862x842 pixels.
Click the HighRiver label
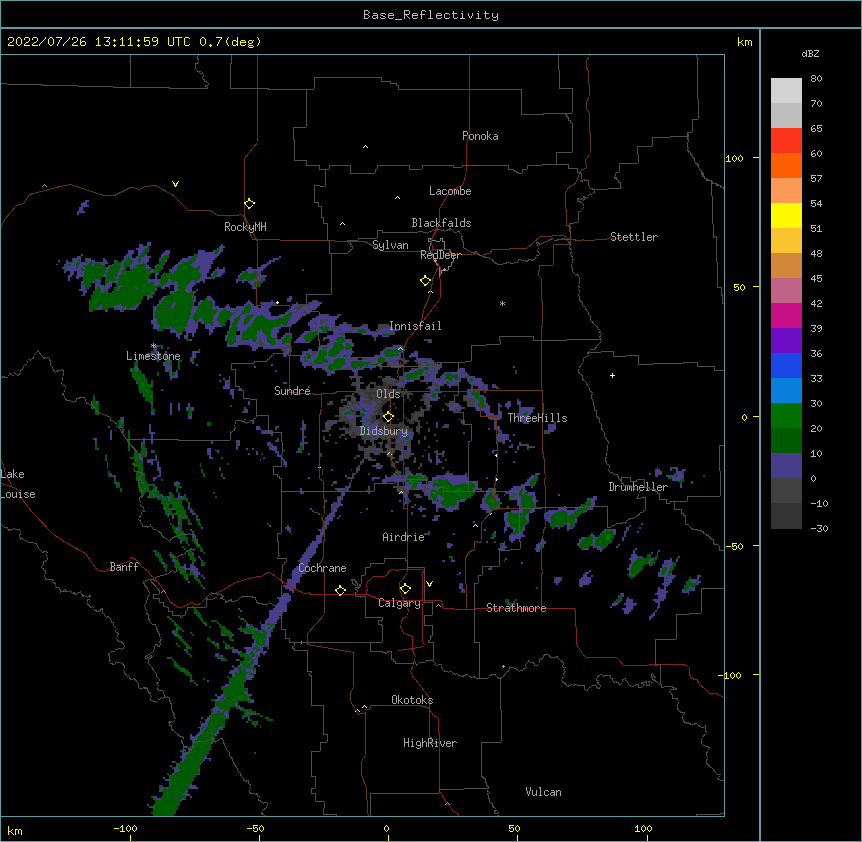430,743
